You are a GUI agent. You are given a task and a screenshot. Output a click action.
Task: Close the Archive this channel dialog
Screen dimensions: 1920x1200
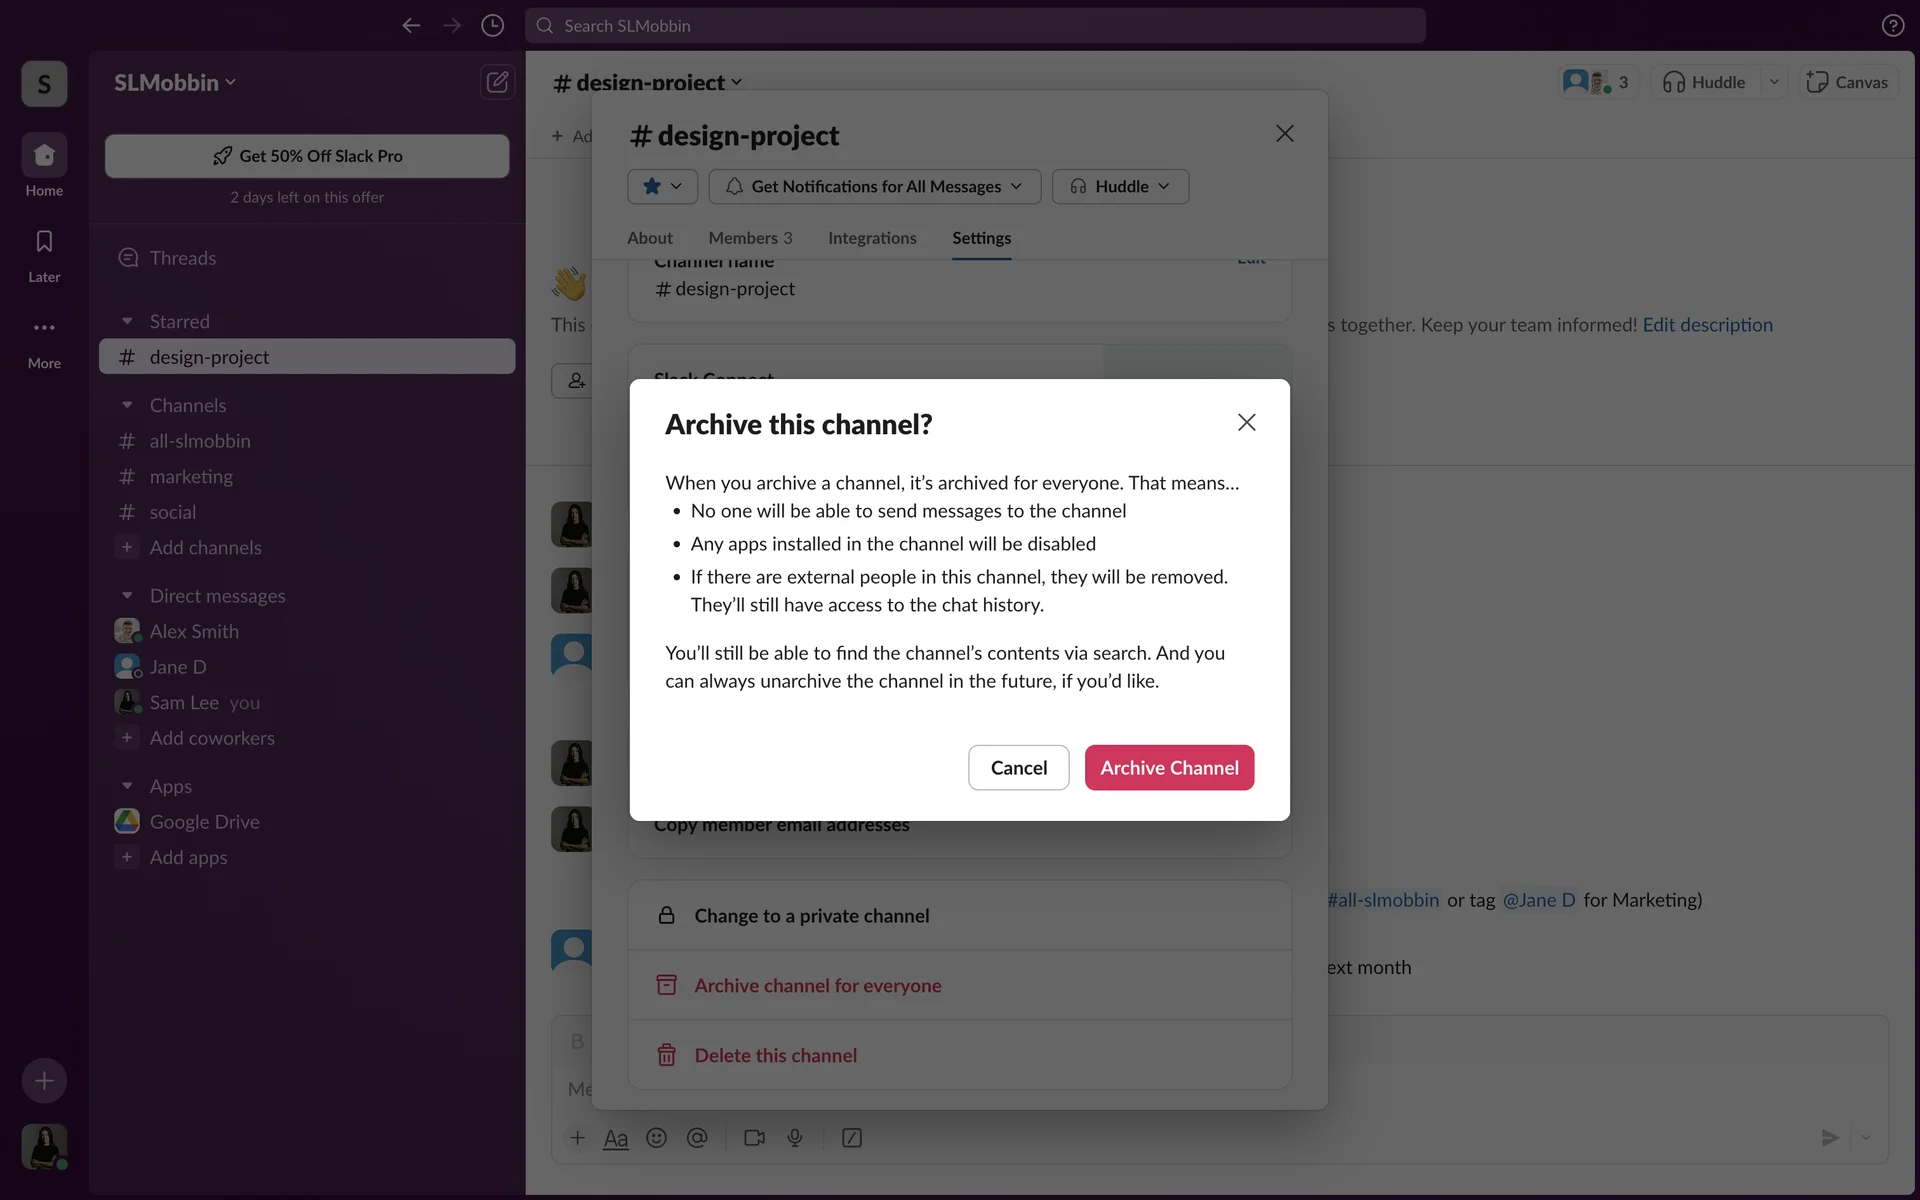(1246, 423)
